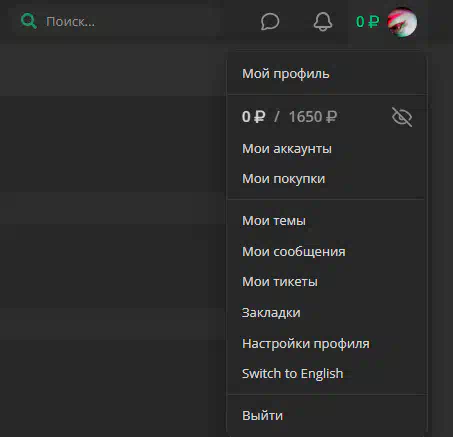
Task: Open the conversations chat bubble icon
Action: [x=270, y=22]
